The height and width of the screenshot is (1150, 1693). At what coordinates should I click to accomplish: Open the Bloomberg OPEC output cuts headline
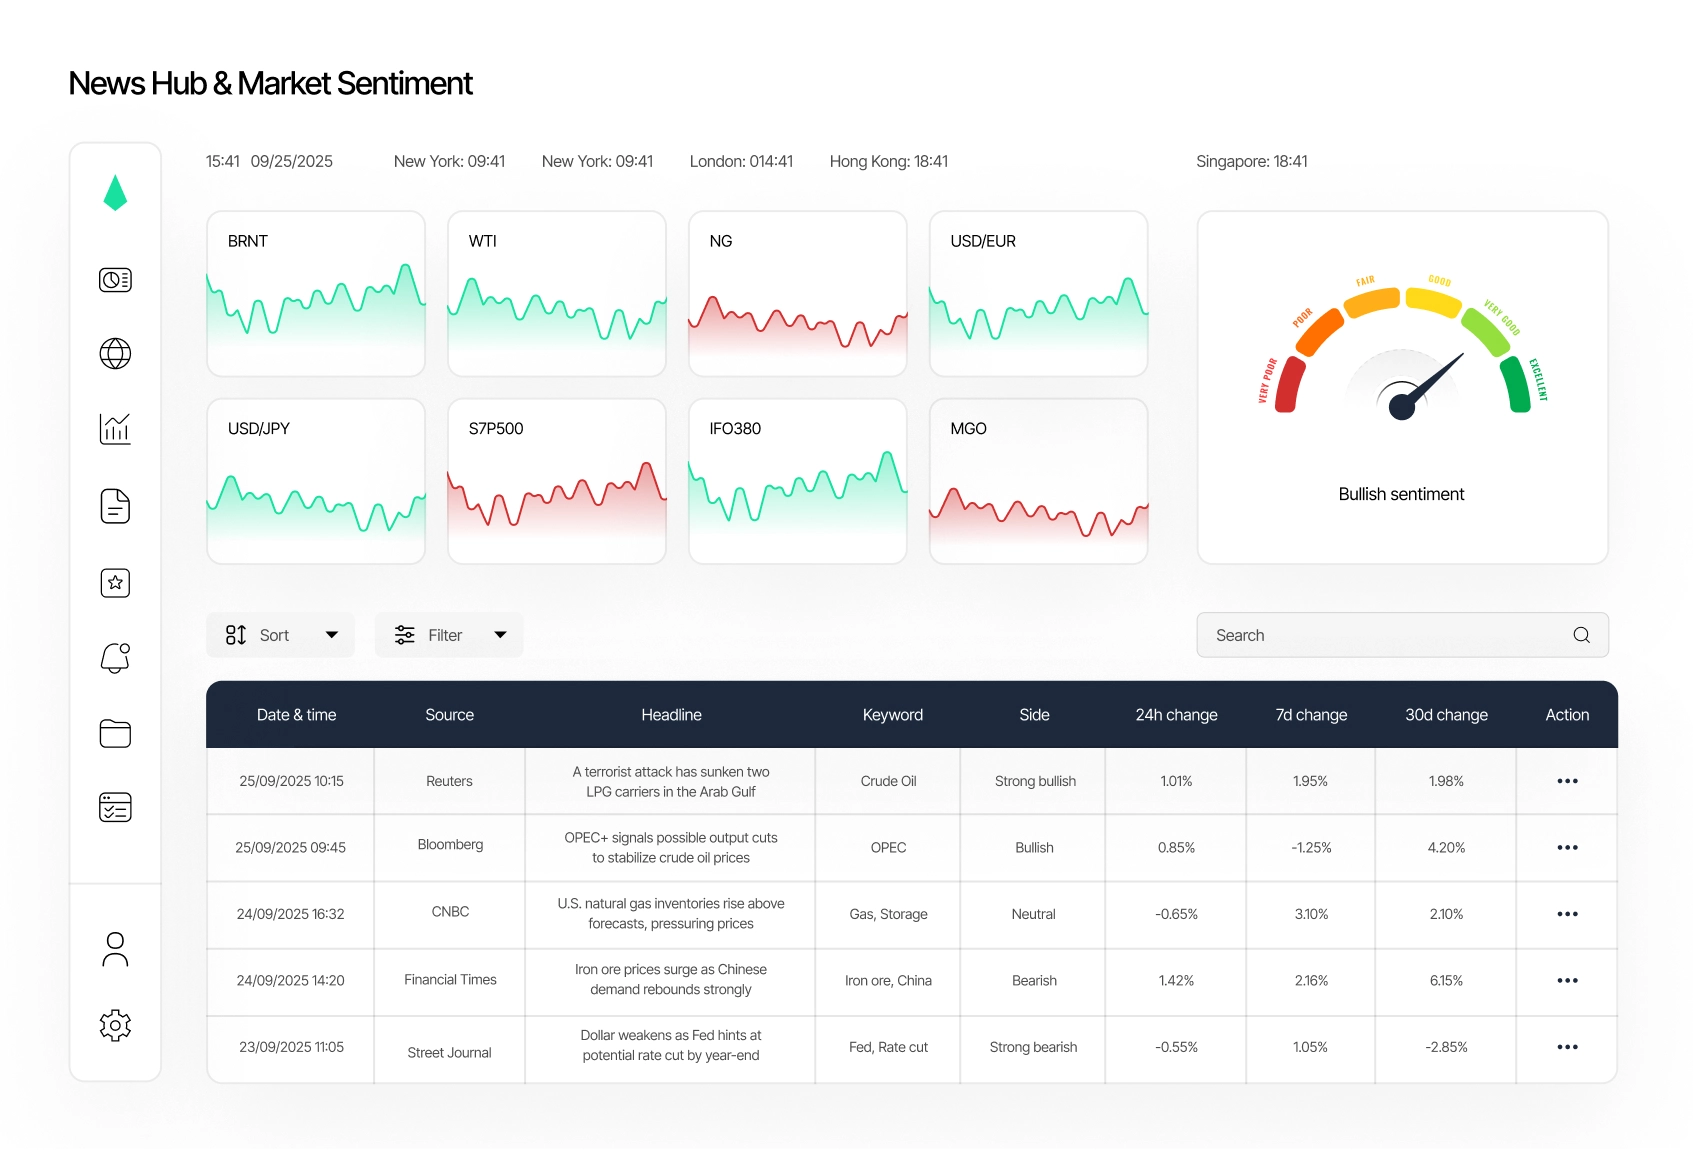(671, 847)
